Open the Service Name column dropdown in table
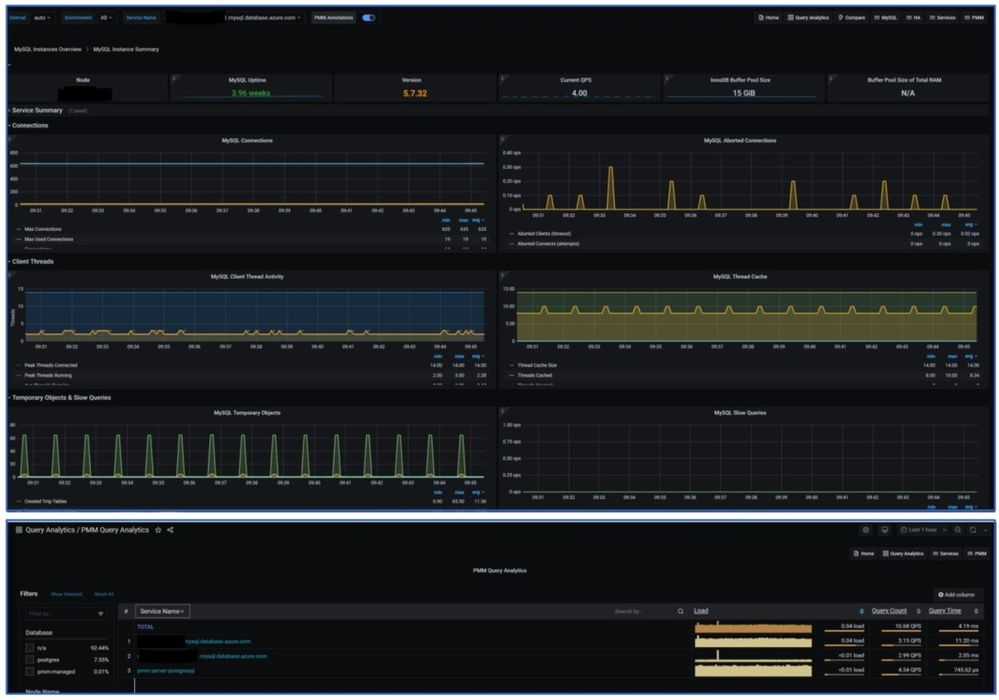 [x=162, y=611]
